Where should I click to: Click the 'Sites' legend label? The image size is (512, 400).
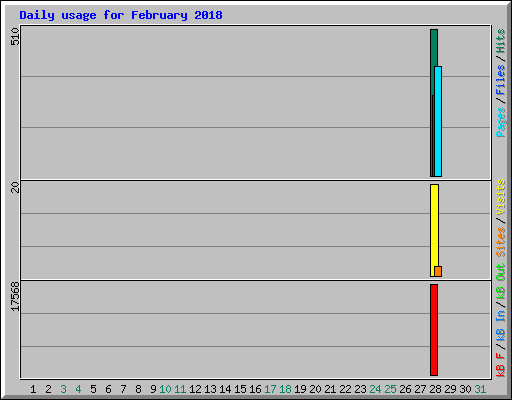[500, 242]
